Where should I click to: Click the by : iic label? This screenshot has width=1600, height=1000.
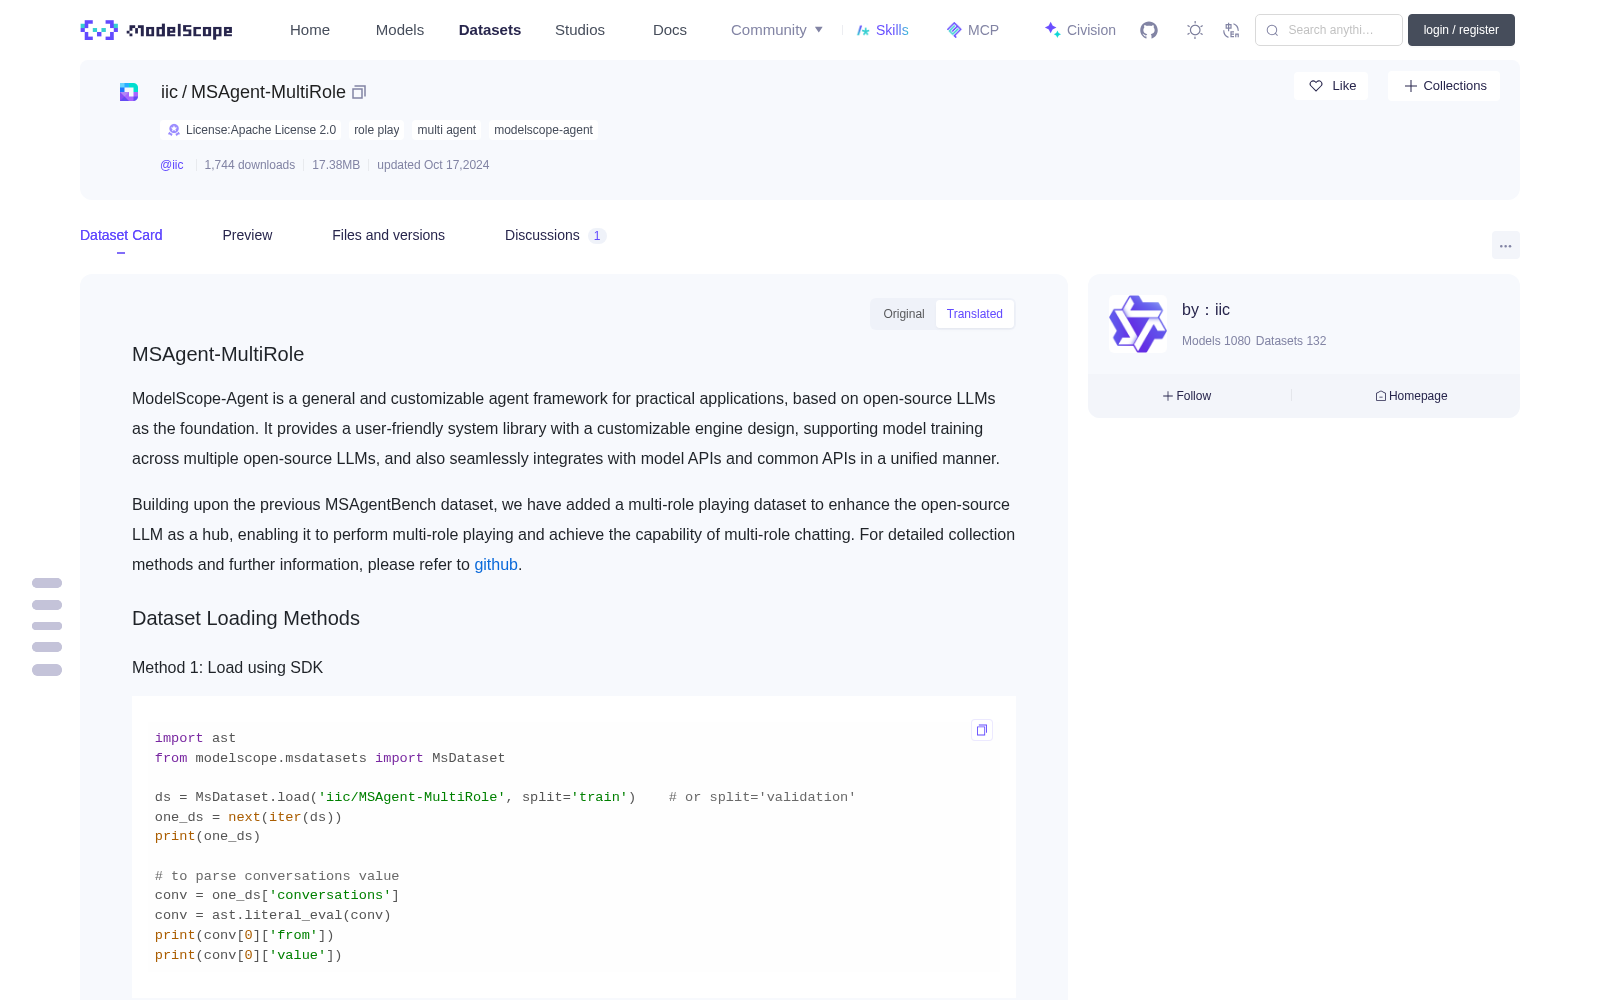click(x=1206, y=310)
